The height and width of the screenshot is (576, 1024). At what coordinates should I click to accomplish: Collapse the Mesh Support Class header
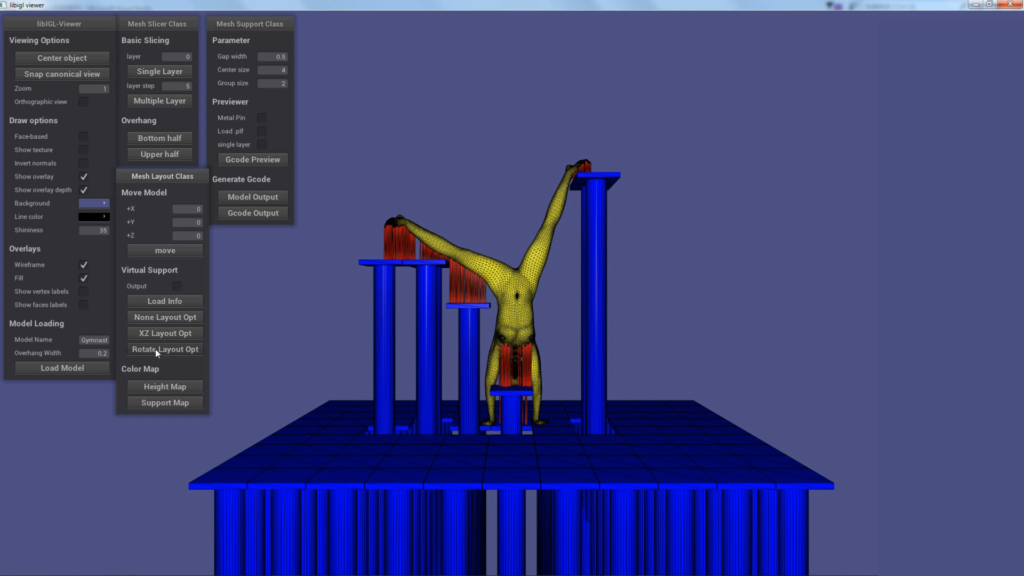249,24
